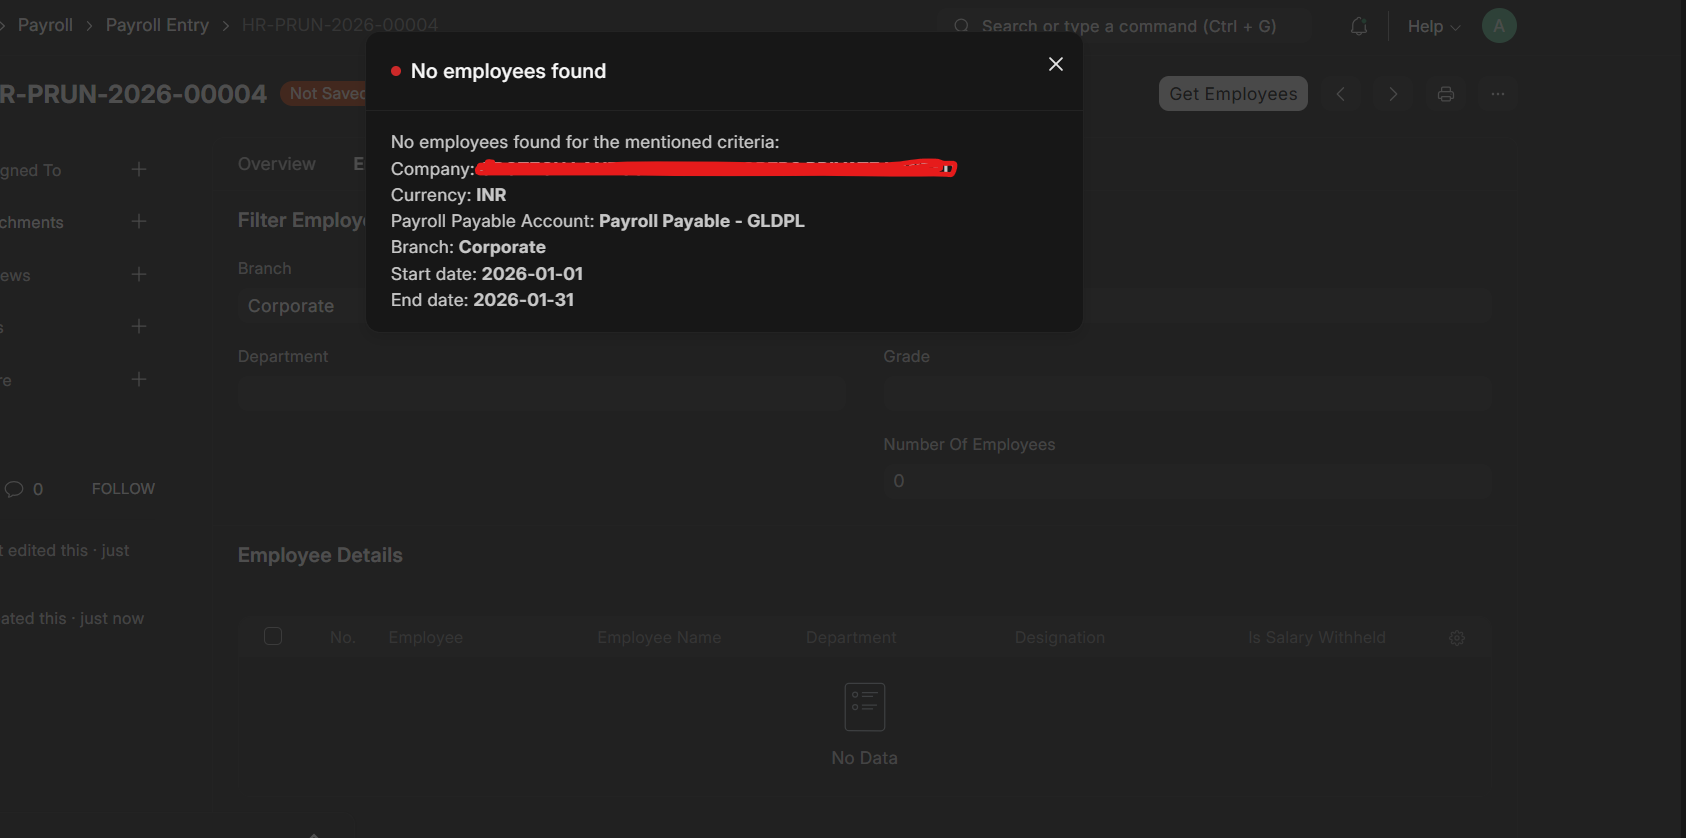Expand the Help dropdown menu

click(x=1433, y=27)
